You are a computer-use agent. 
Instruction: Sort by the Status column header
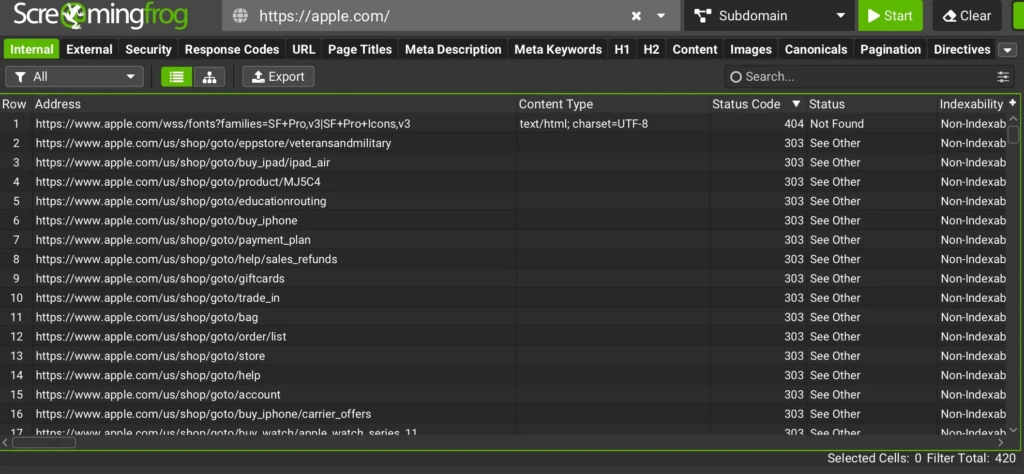tap(826, 104)
